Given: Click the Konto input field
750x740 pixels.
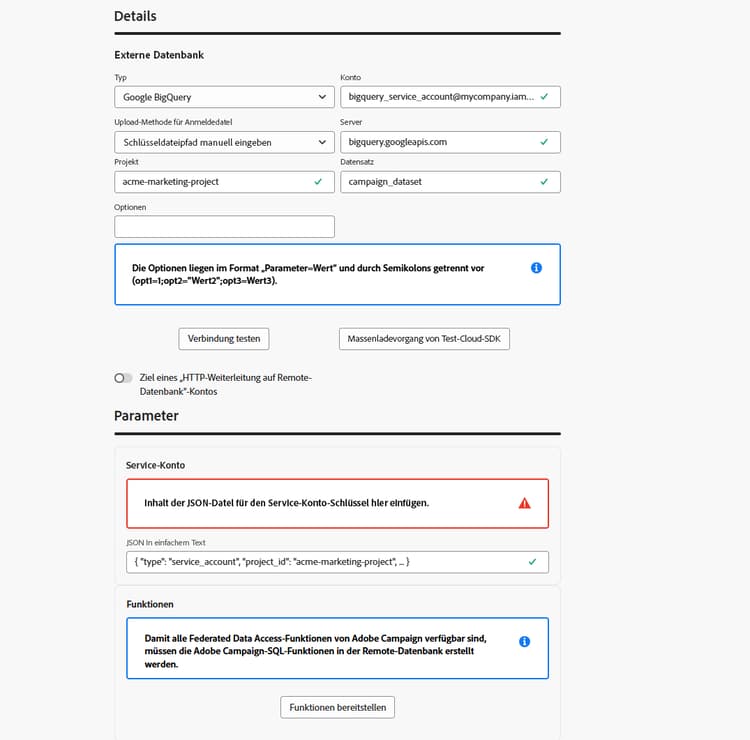Looking at the screenshot, I should pyautogui.click(x=450, y=97).
